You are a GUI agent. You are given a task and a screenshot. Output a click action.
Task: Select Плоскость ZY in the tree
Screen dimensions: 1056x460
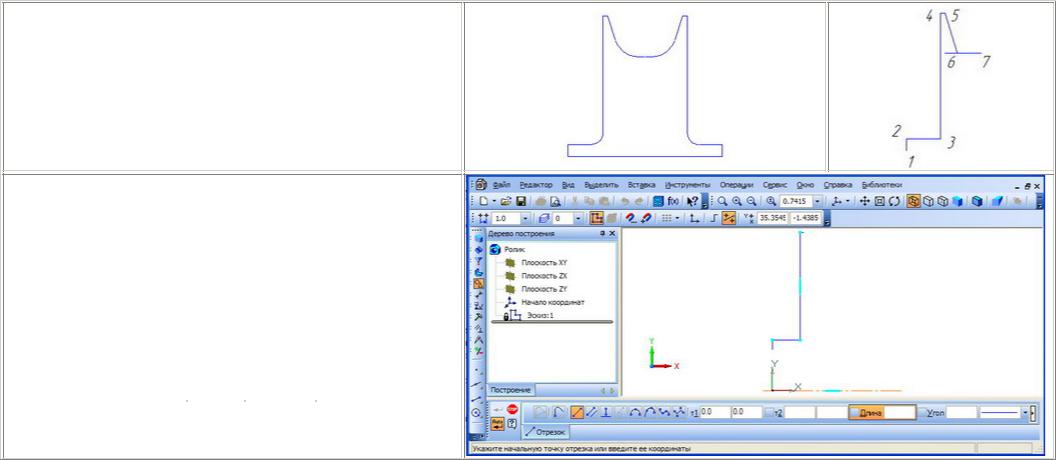coord(544,289)
